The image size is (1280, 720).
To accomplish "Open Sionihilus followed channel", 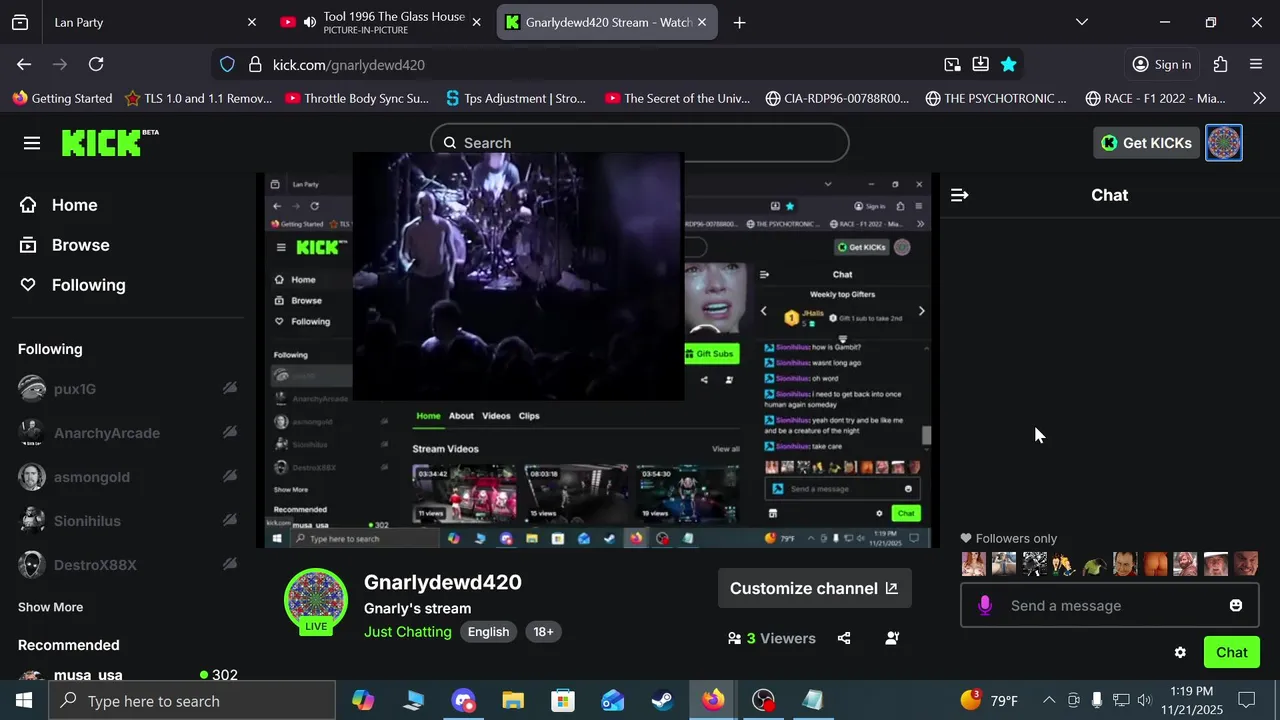I will point(128,521).
